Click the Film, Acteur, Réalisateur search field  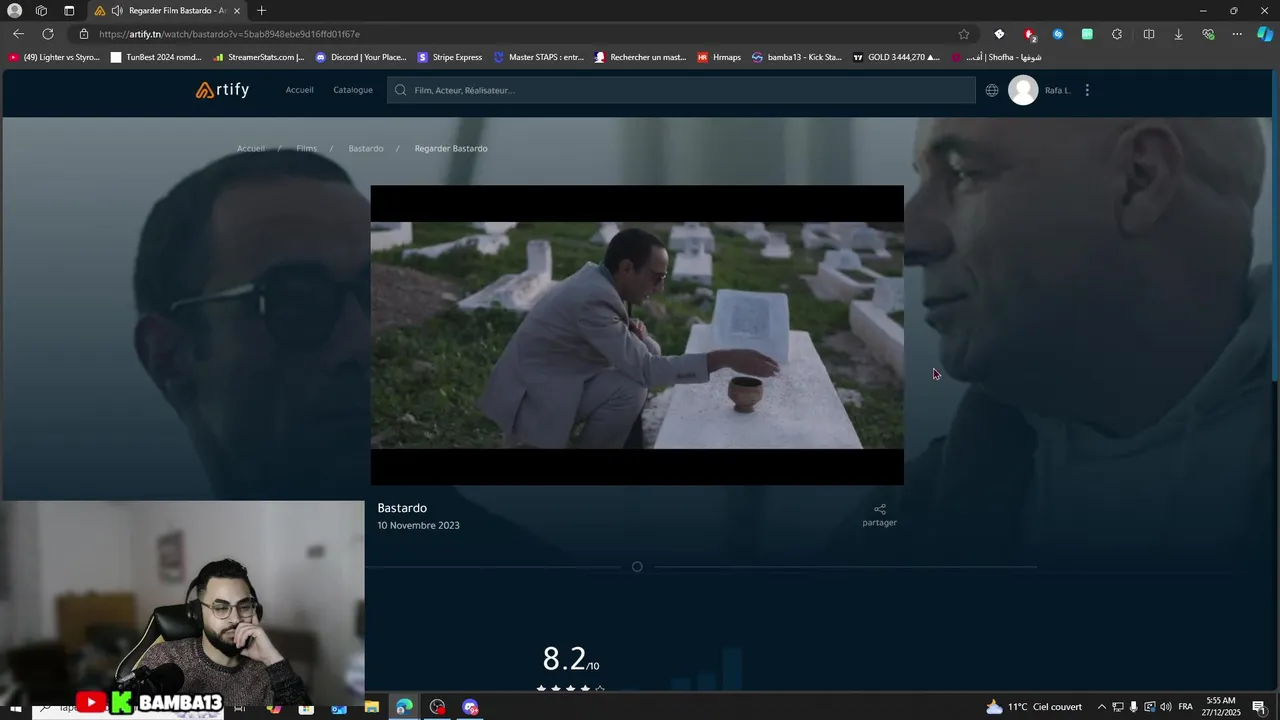[x=681, y=90]
